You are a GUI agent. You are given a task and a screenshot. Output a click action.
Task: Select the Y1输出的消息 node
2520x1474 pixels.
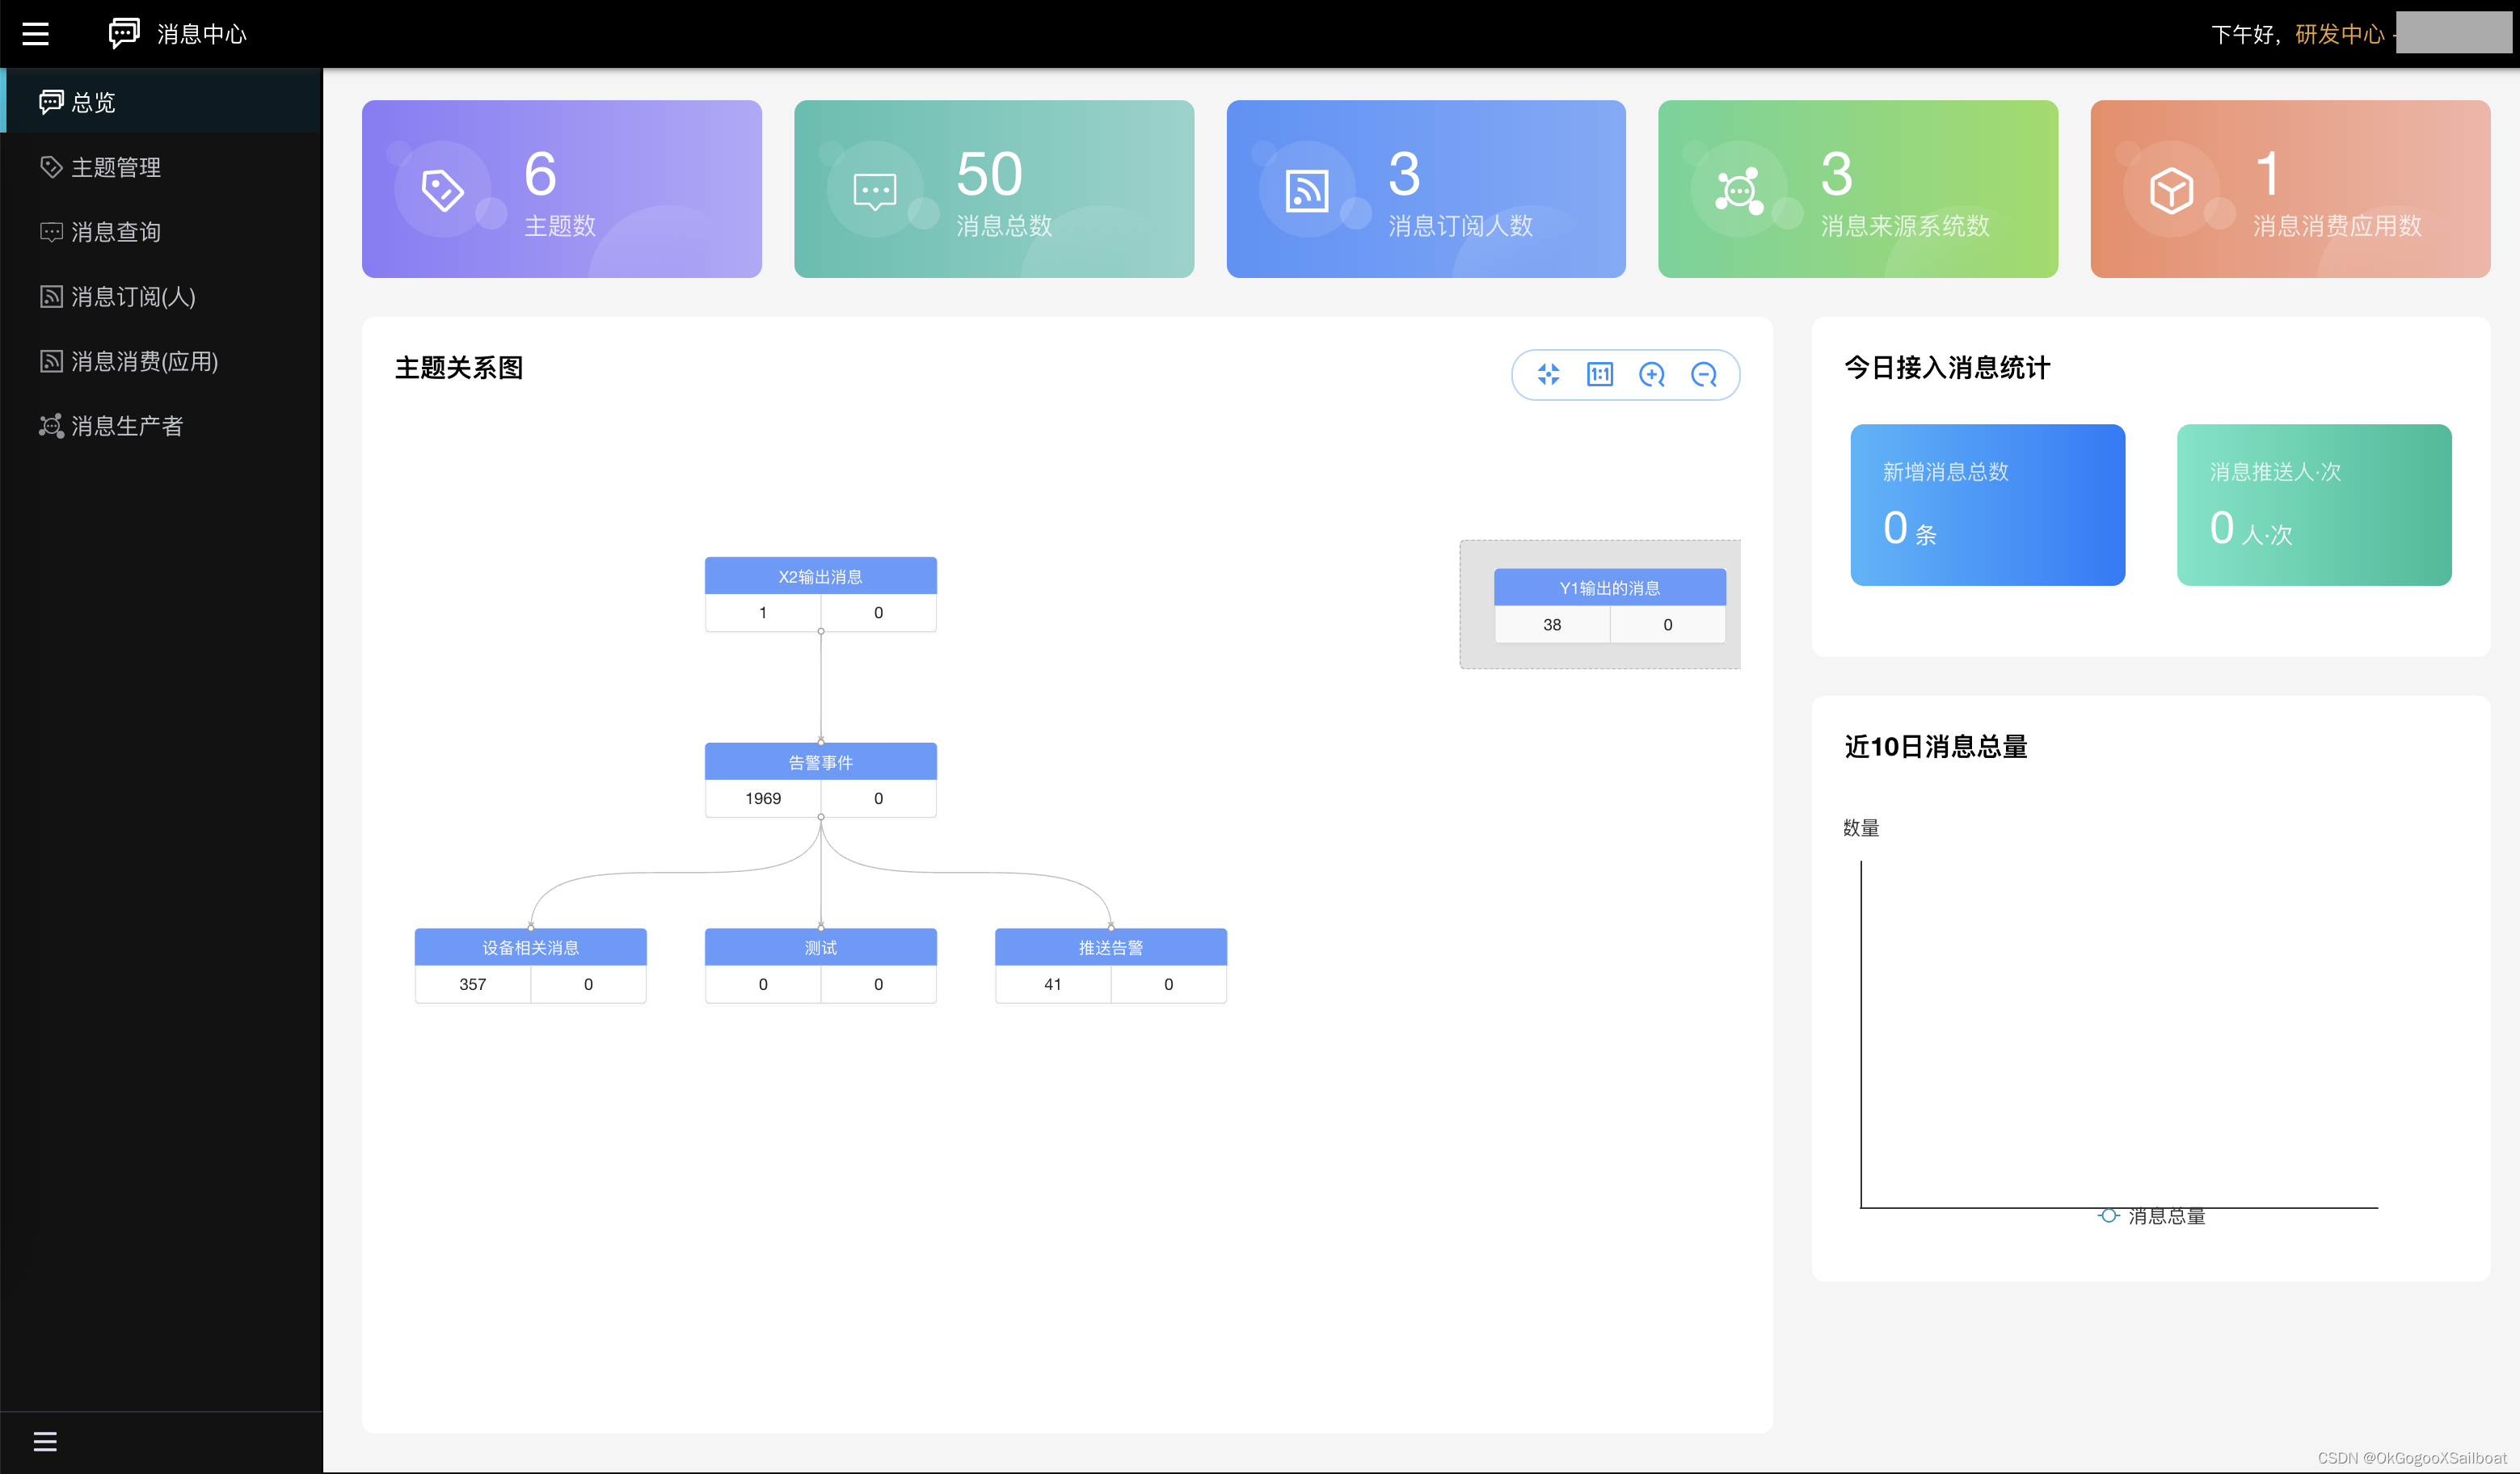pos(1608,588)
